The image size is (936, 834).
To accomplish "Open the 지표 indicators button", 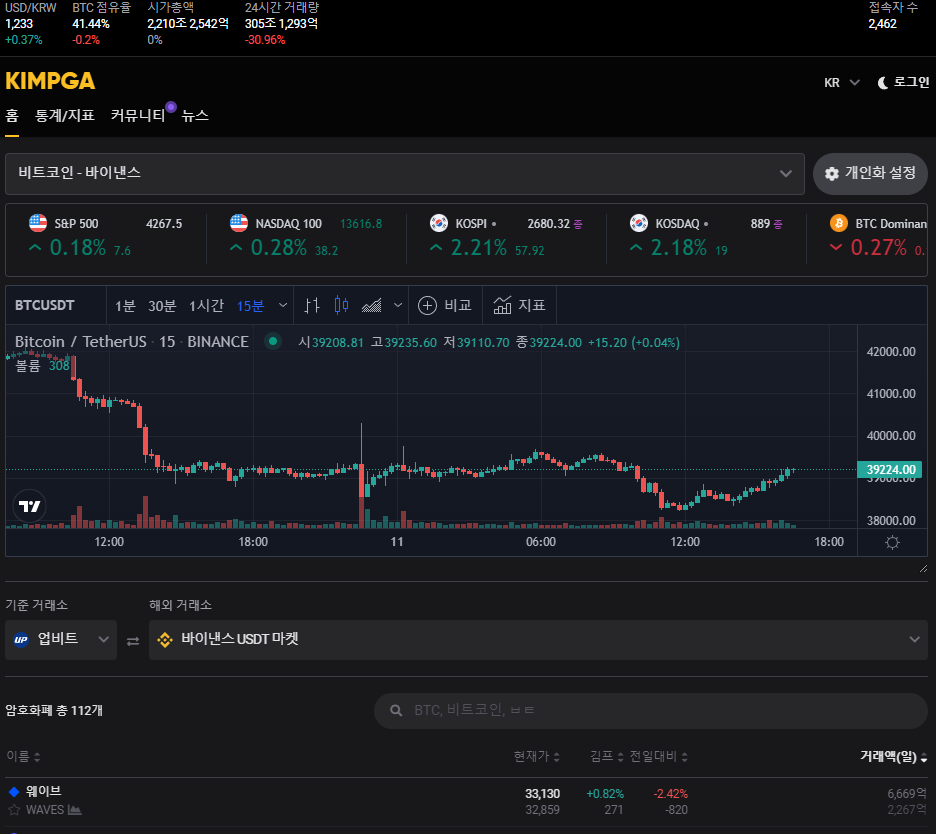I will tap(519, 306).
